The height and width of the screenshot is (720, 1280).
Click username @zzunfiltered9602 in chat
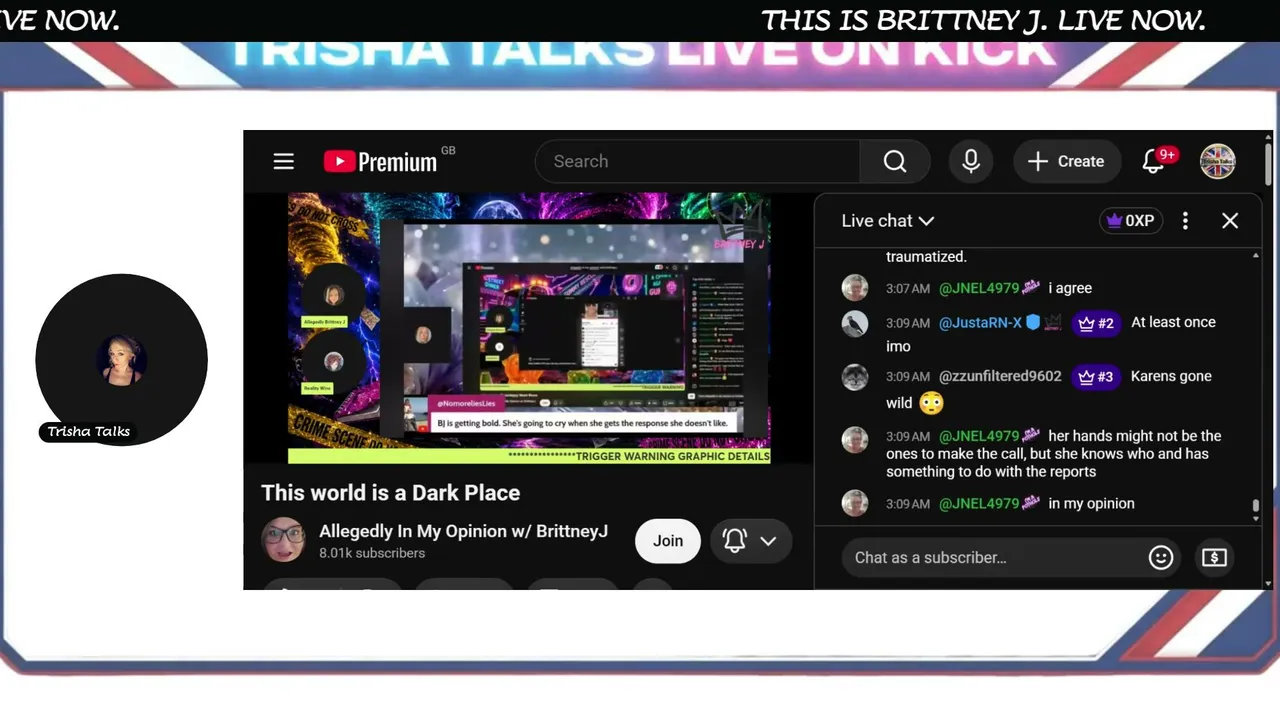pyautogui.click(x=1000, y=377)
